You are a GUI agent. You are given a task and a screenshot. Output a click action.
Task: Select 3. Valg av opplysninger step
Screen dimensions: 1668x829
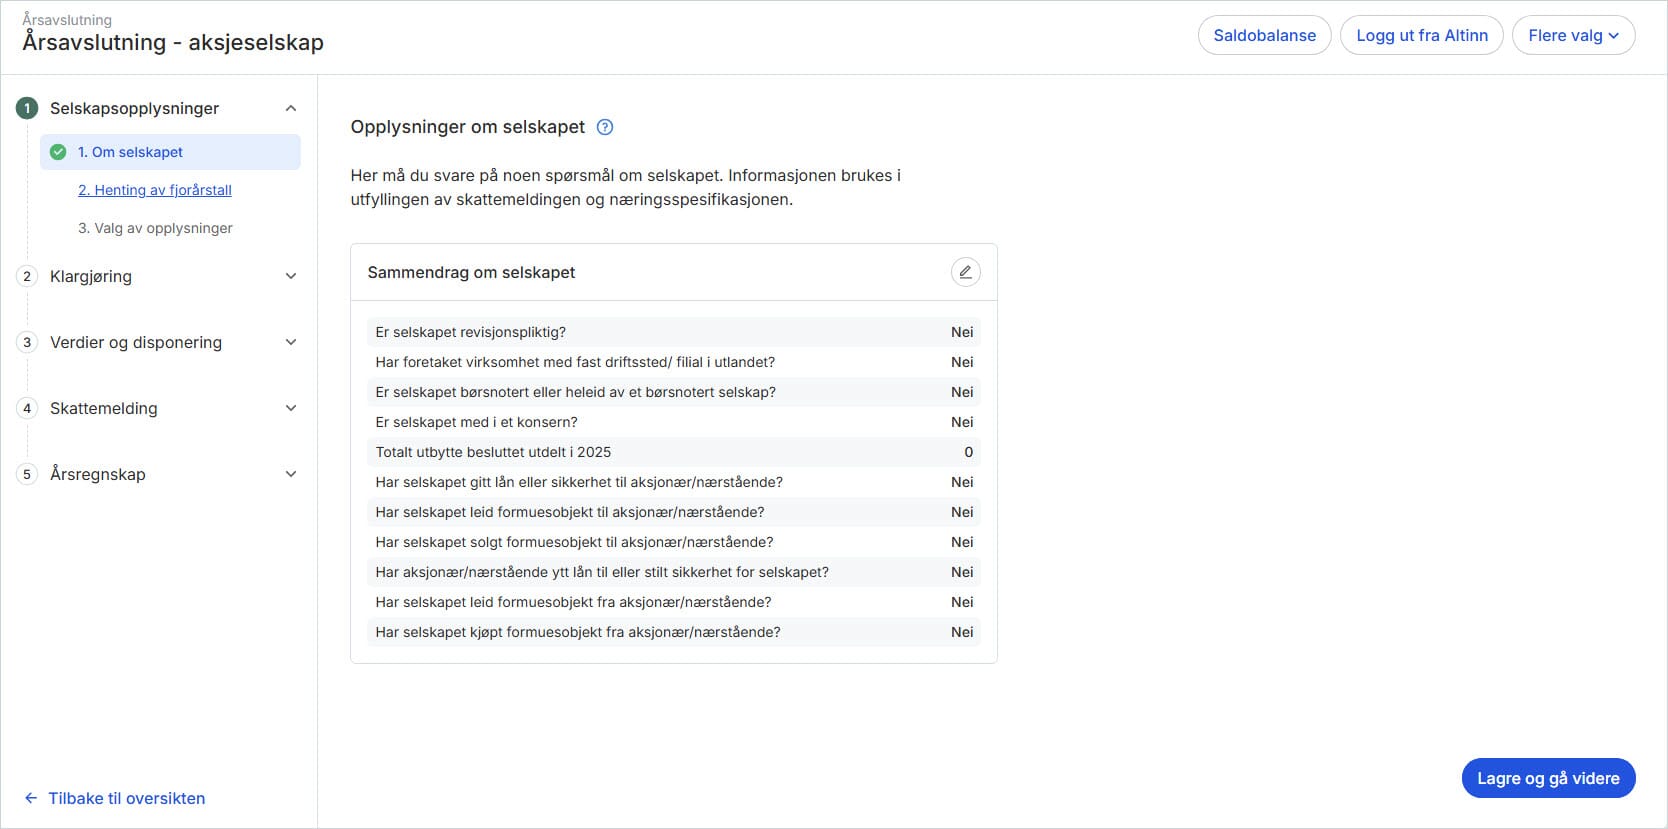pos(155,228)
